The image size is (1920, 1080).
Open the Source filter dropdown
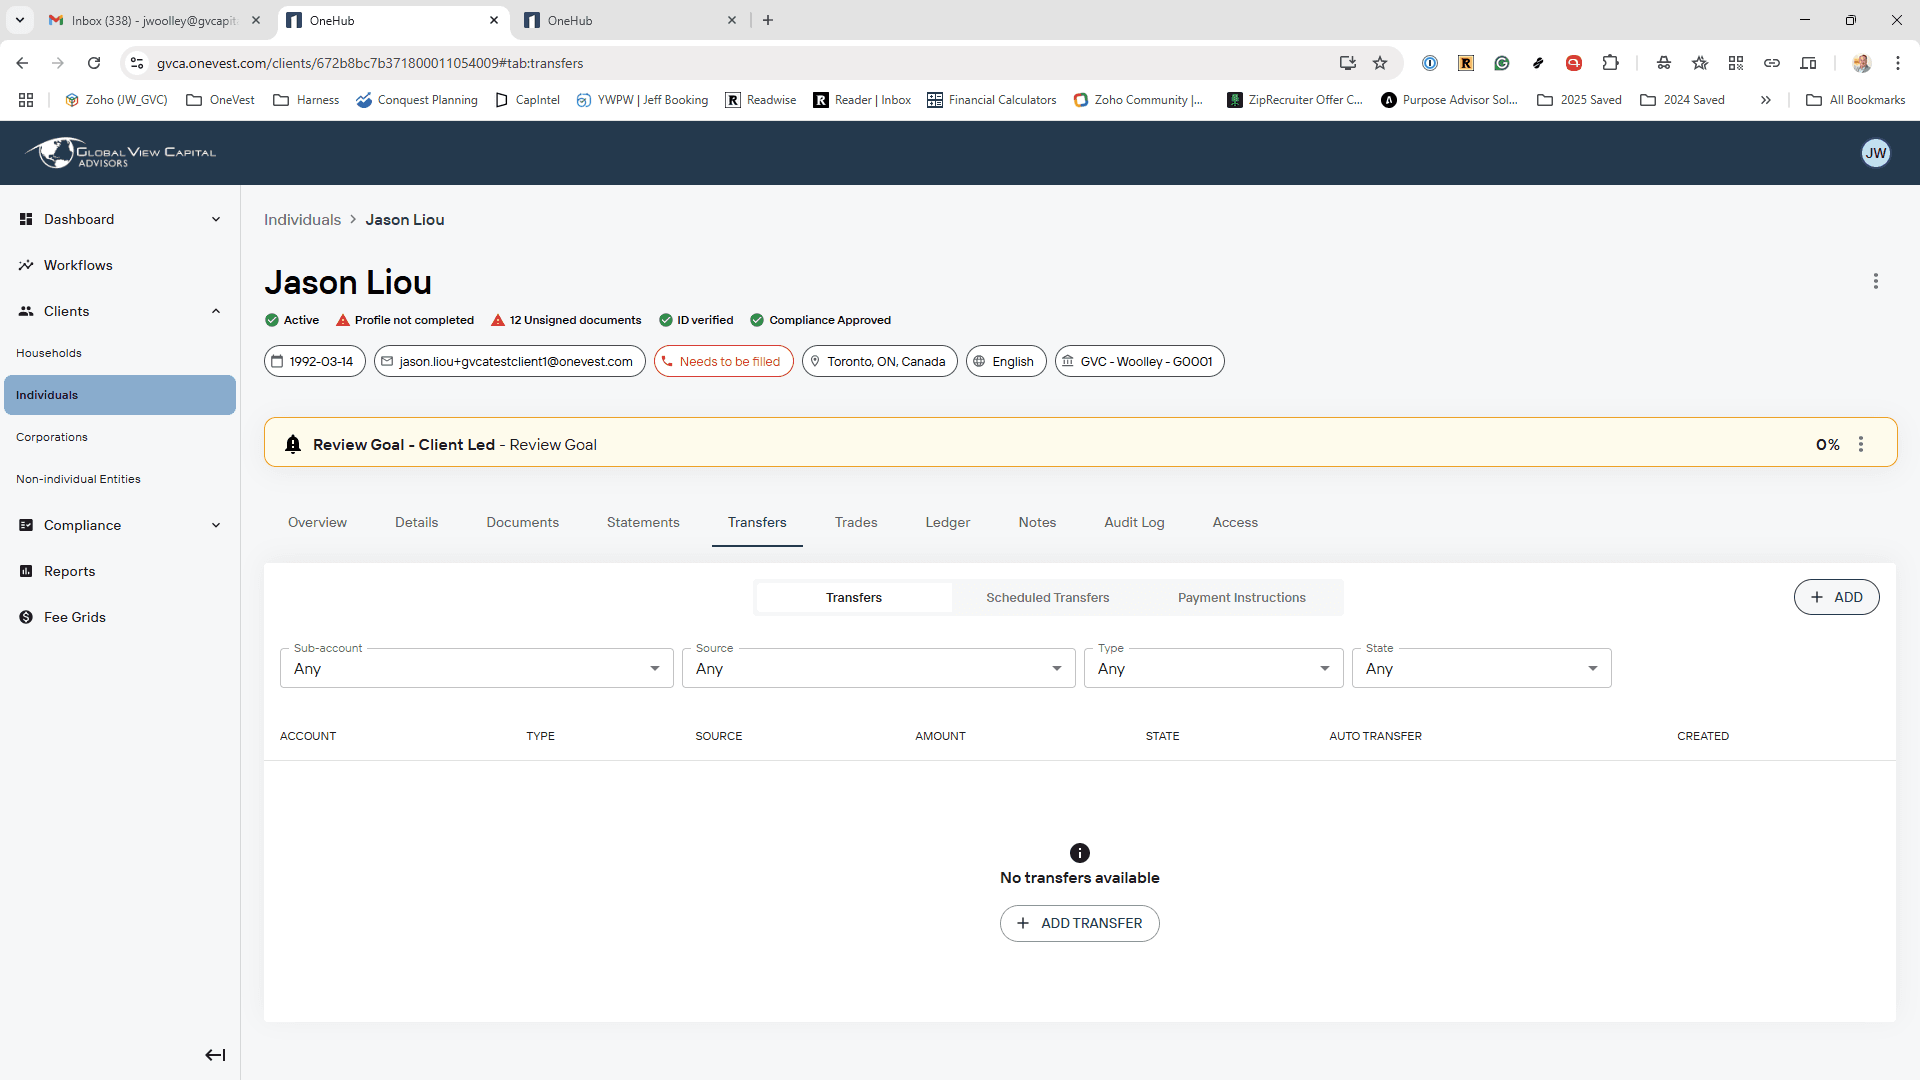pyautogui.click(x=879, y=668)
